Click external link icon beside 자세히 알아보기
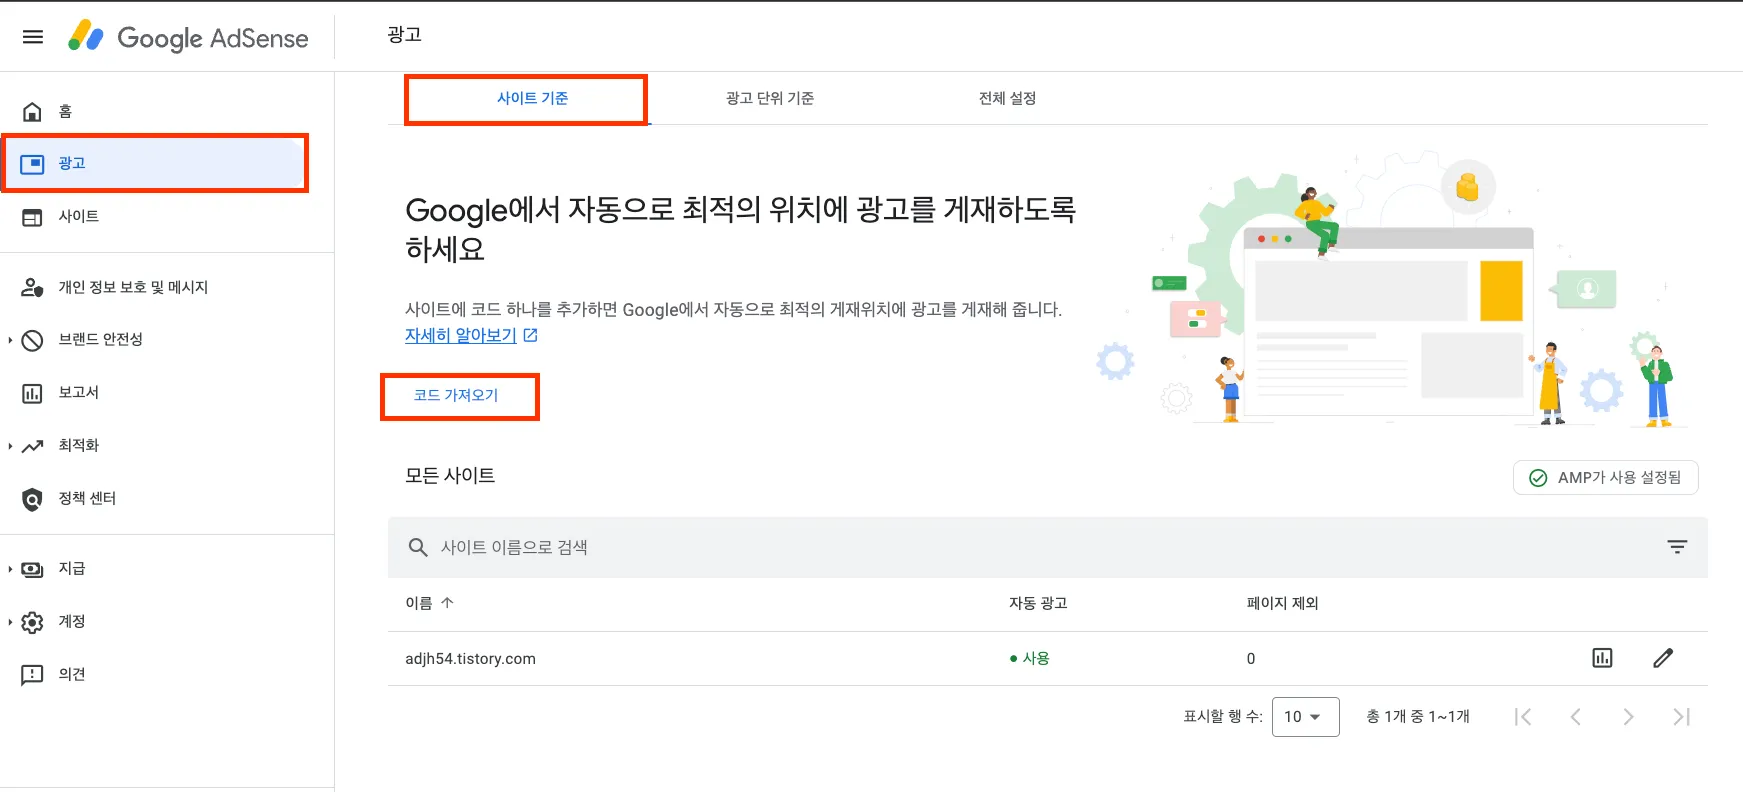Viewport: 1743px width, 792px height. coord(531,336)
